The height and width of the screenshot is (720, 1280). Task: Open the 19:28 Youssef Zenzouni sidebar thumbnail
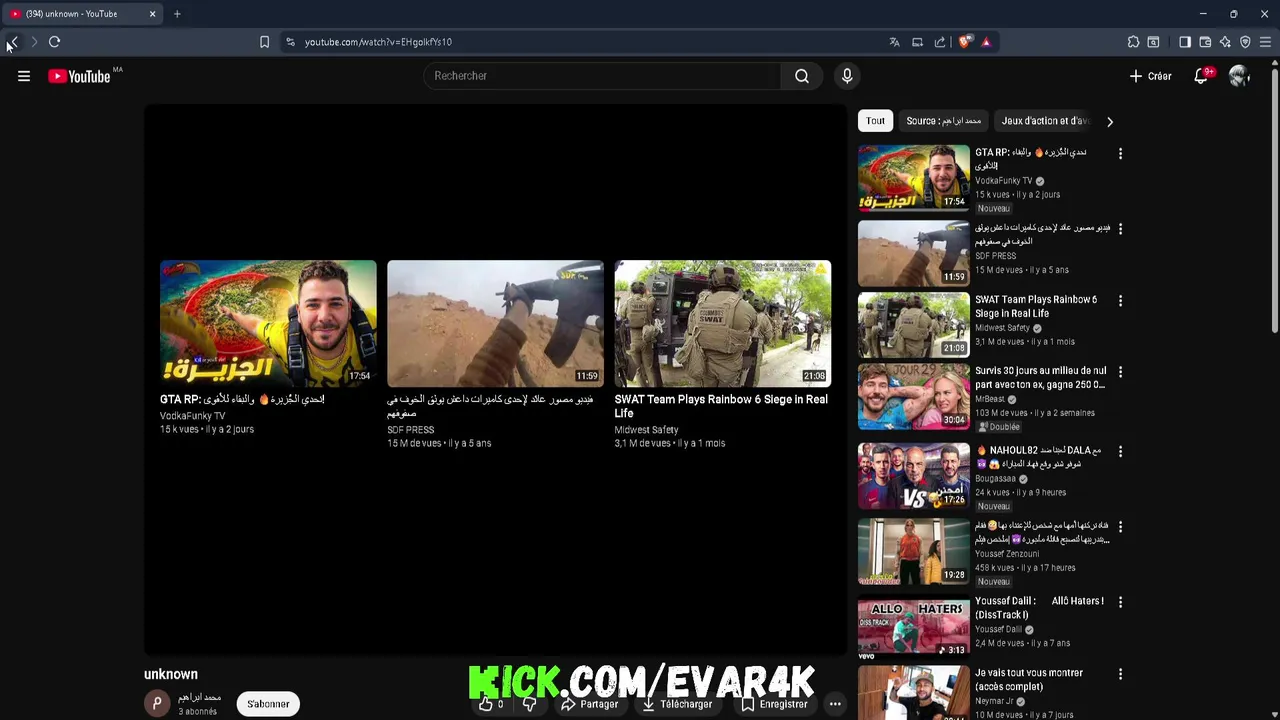(914, 552)
